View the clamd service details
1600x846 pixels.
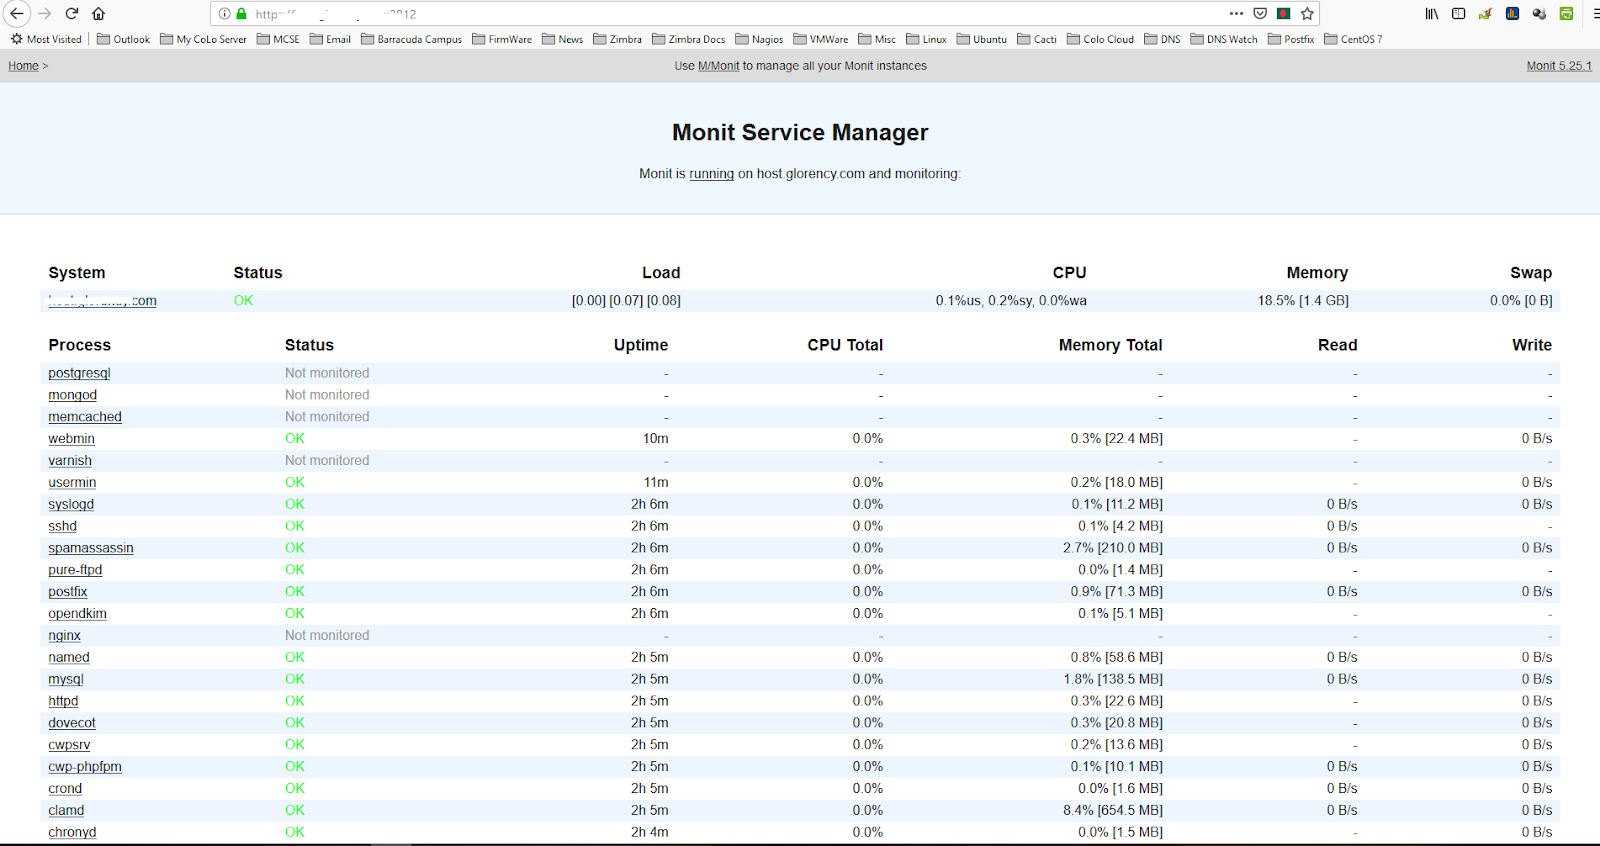point(66,811)
